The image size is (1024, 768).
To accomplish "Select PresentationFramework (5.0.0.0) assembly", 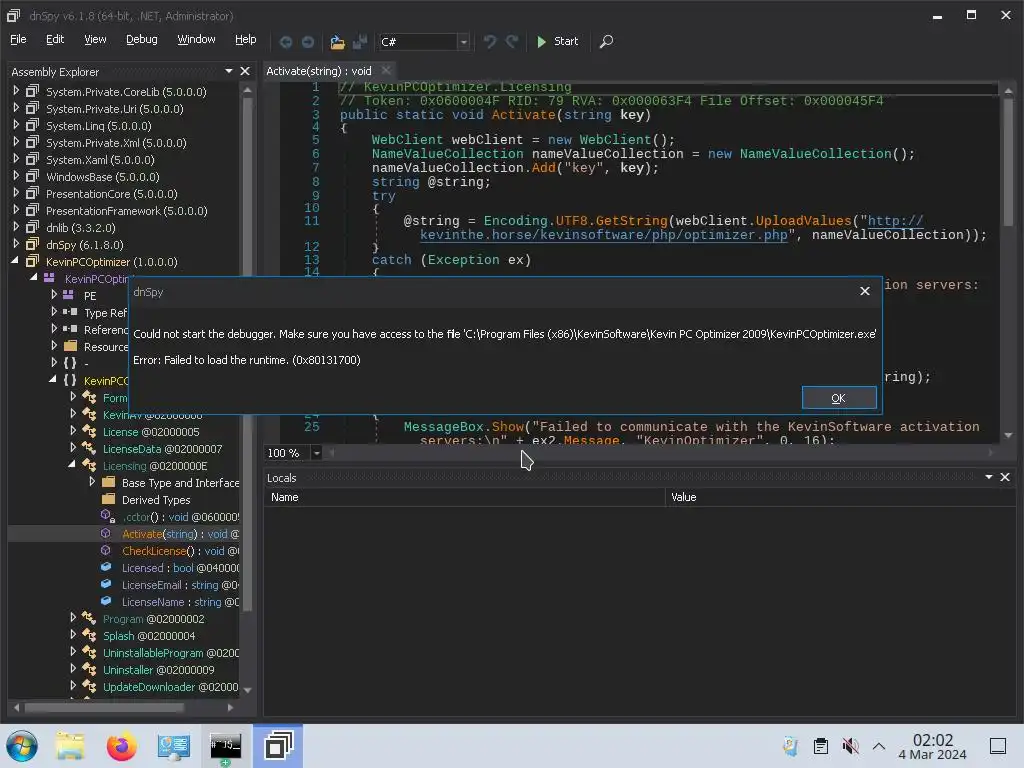I will click(x=127, y=211).
